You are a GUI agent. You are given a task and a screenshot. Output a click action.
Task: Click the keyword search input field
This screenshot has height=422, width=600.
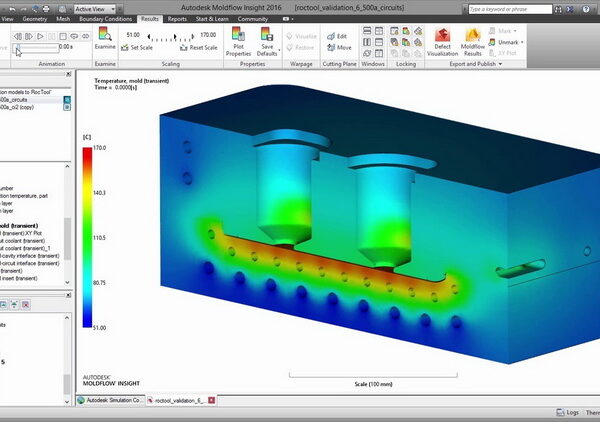[510, 9]
